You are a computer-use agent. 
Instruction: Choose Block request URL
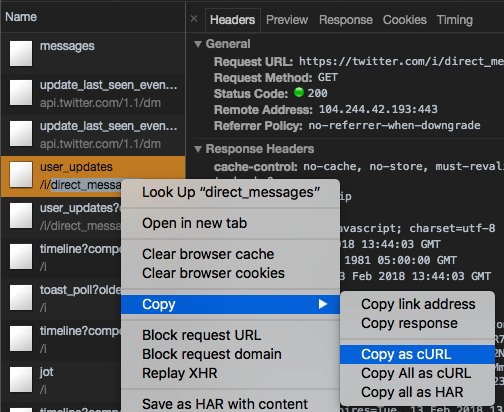231,335
